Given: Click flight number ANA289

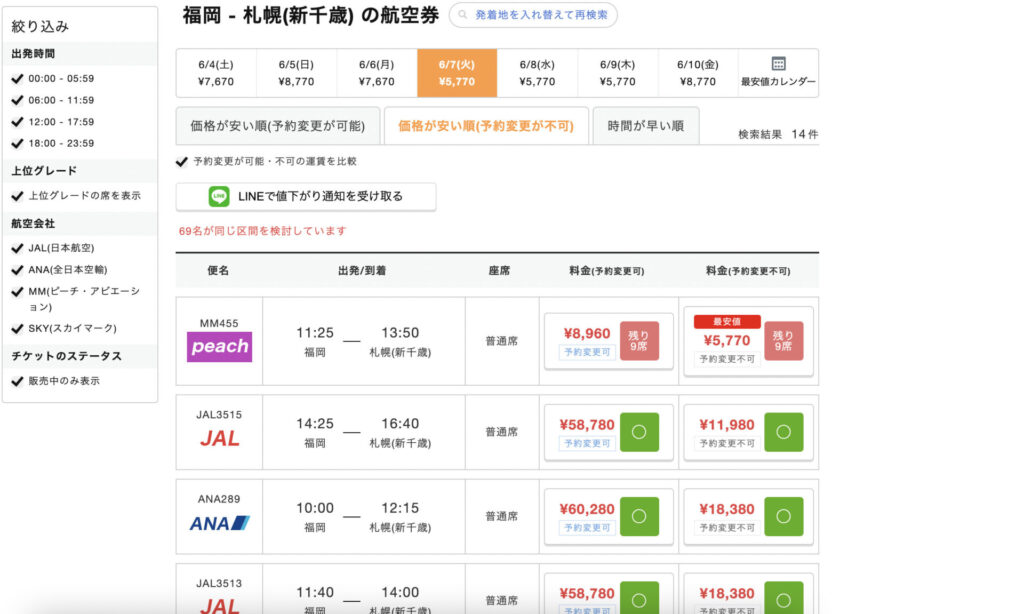Looking at the screenshot, I should coord(219,499).
